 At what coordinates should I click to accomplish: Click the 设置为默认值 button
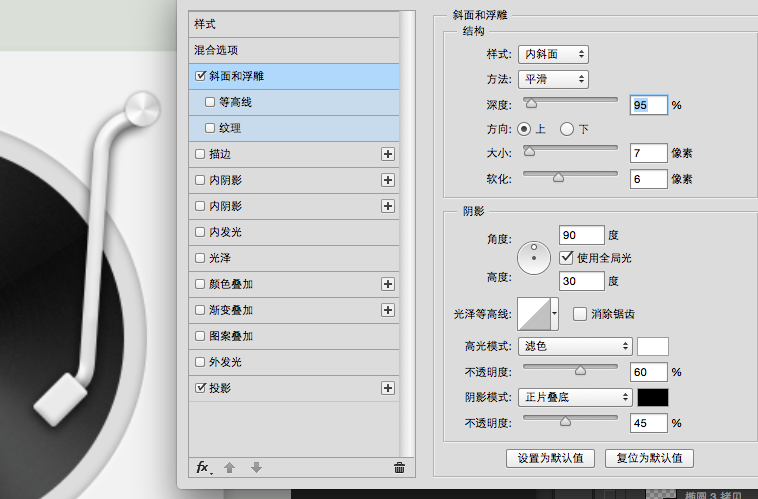(550, 458)
